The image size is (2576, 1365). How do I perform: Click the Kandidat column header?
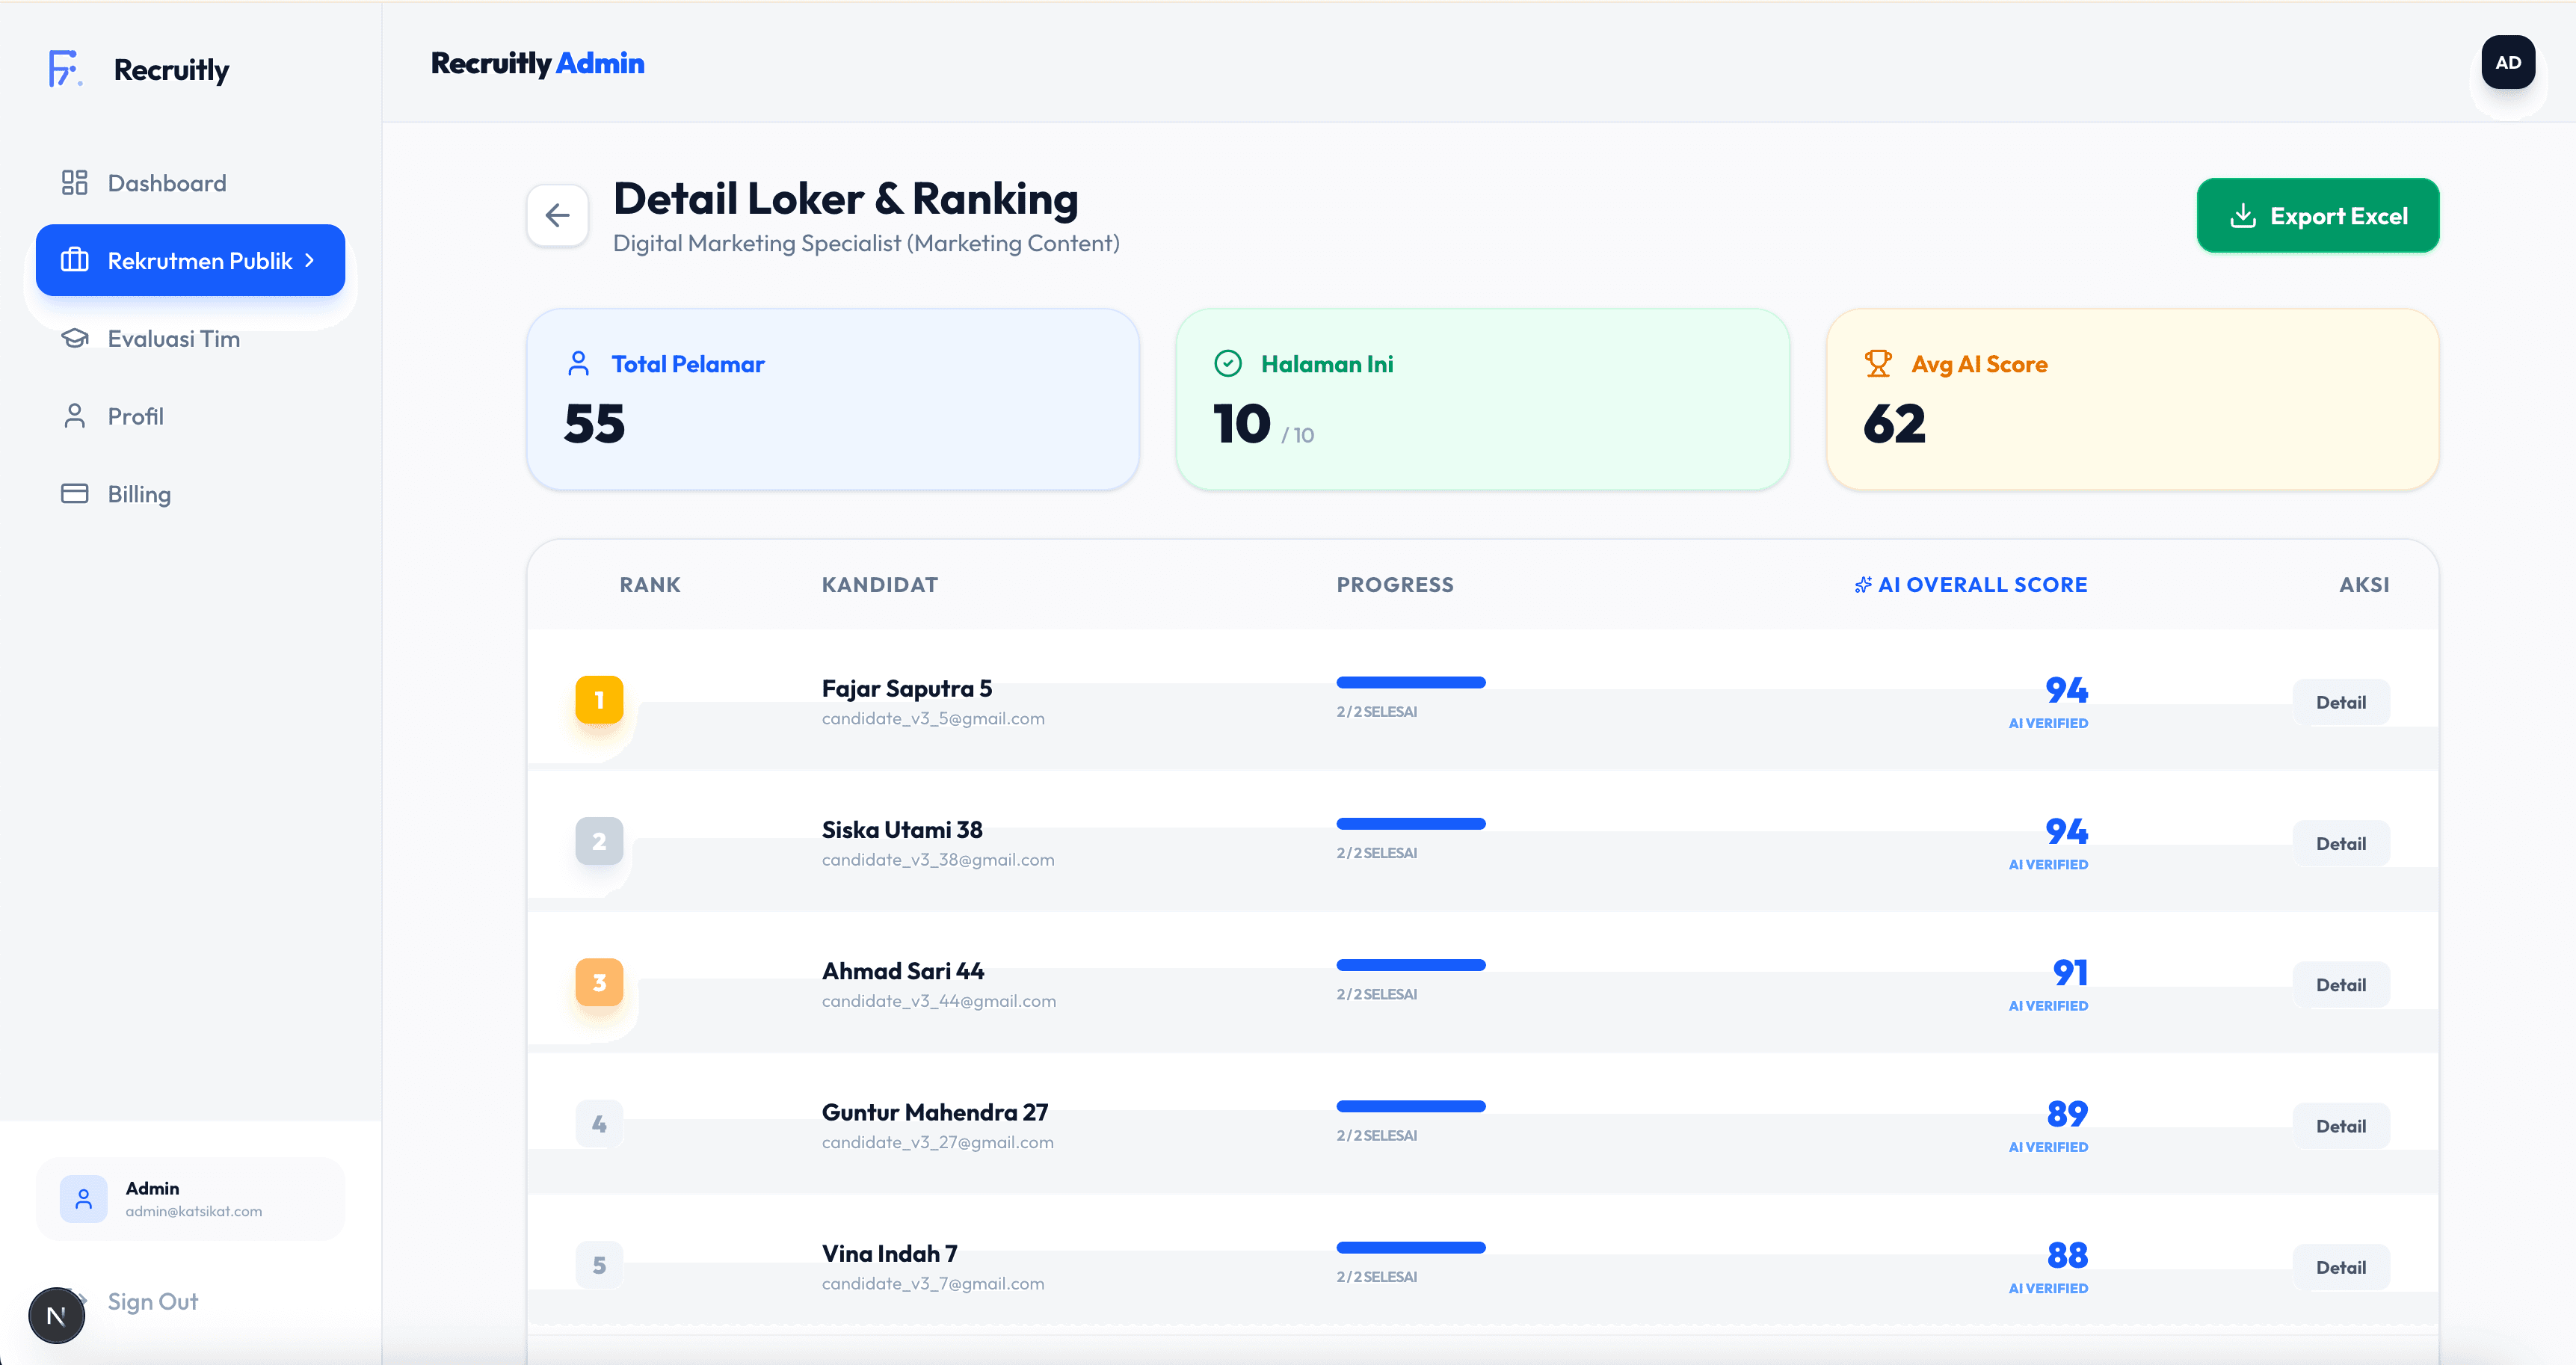(x=879, y=585)
